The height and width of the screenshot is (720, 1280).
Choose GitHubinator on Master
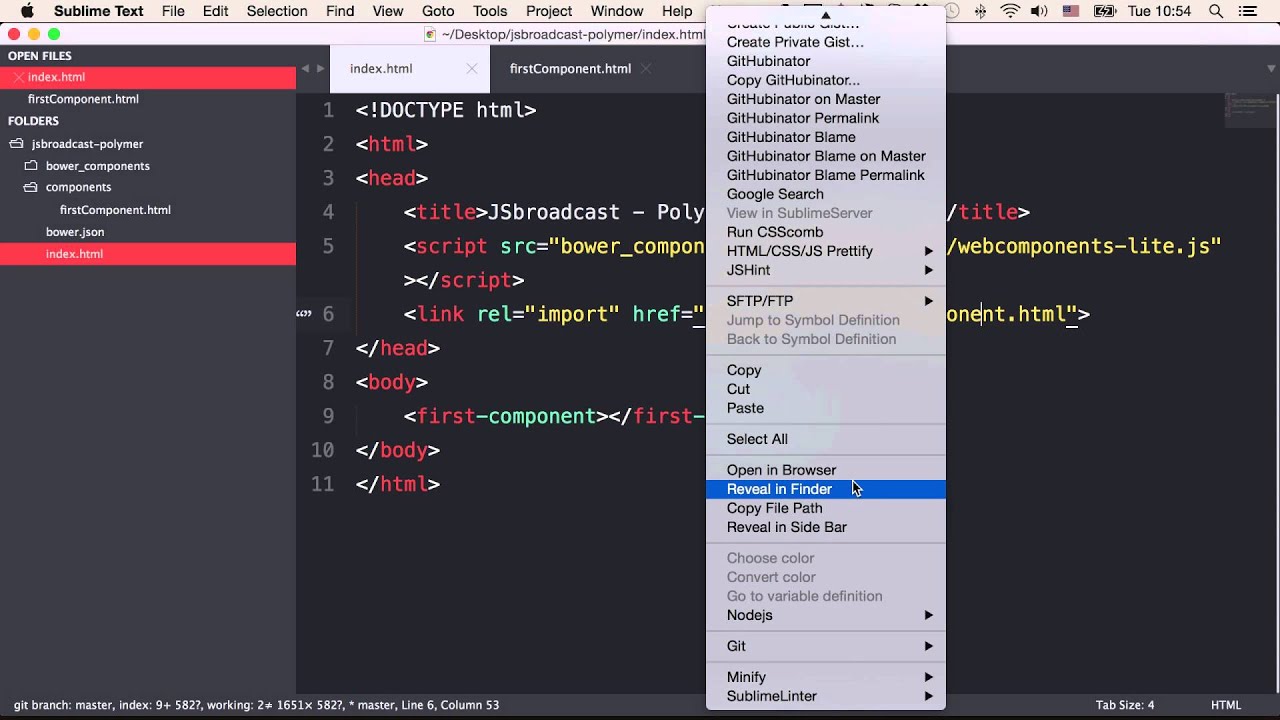(x=826, y=99)
